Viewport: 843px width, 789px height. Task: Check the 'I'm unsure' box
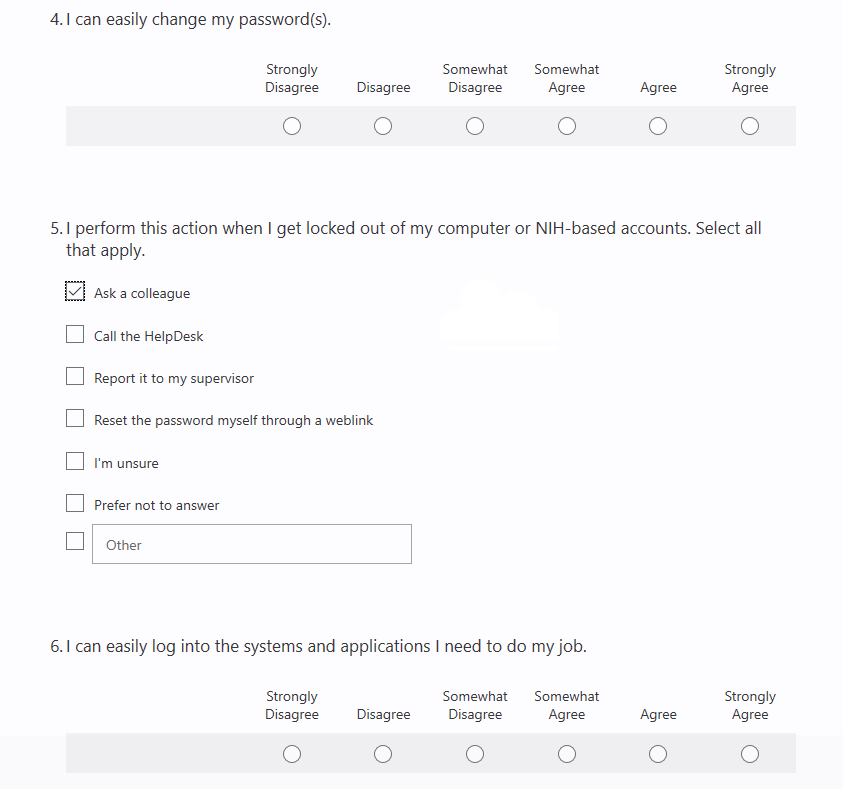[75, 461]
